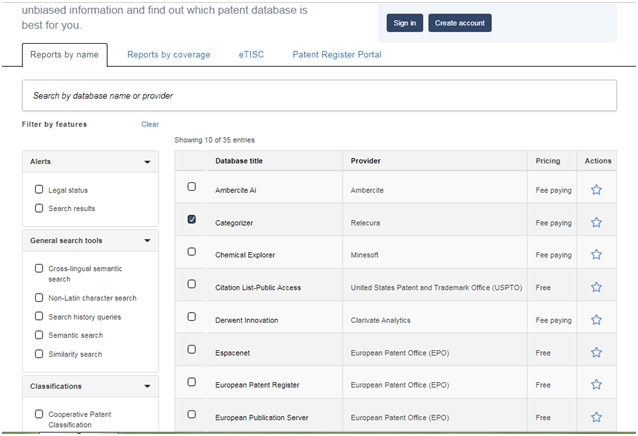Open the eTISC tab
The height and width of the screenshot is (436, 638).
pyautogui.click(x=251, y=54)
